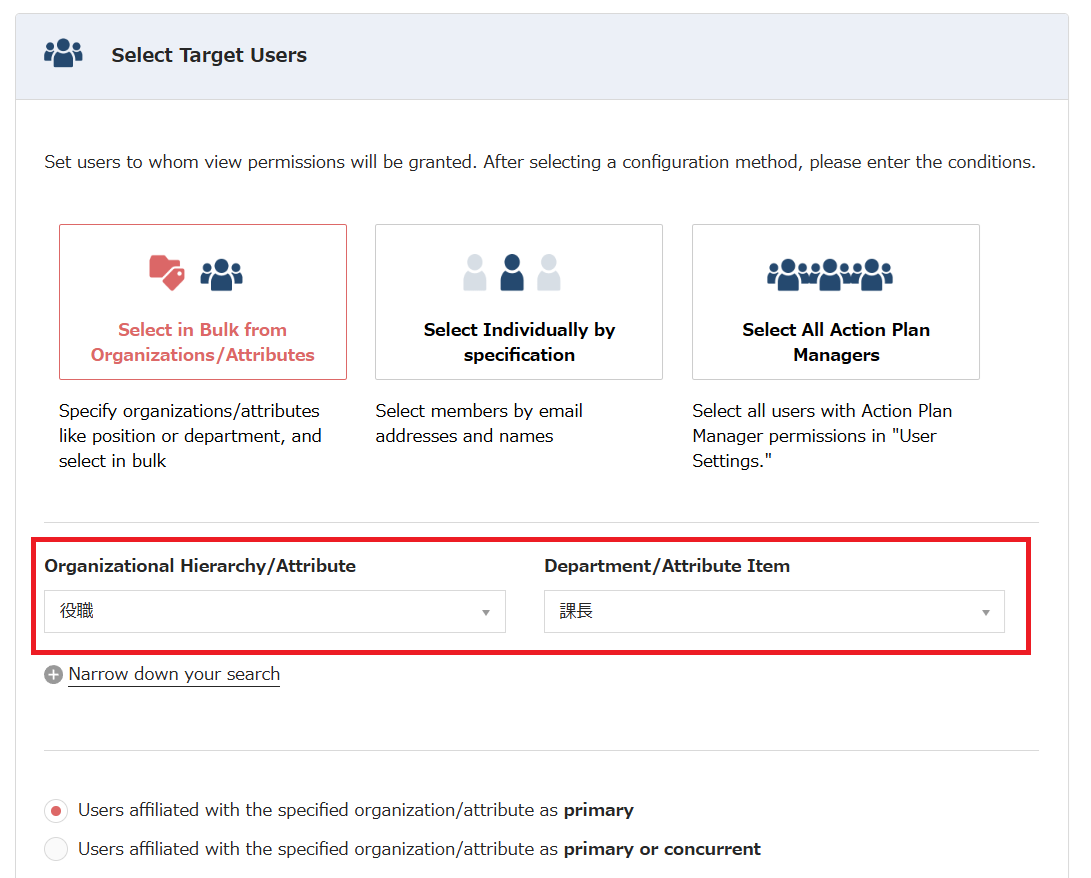1091x878 pixels.
Task: Click the plus icon beside Narrow down
Action: (54, 675)
